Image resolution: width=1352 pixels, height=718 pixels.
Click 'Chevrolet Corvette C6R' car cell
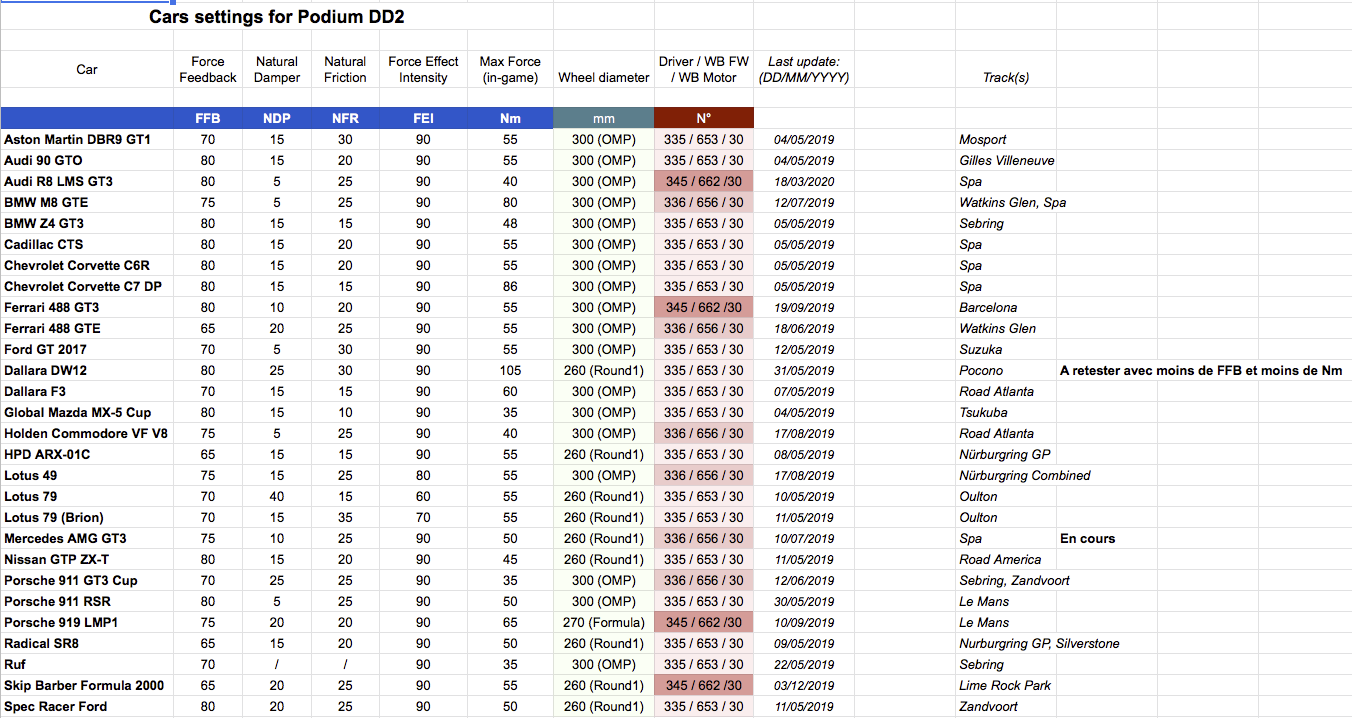87,265
